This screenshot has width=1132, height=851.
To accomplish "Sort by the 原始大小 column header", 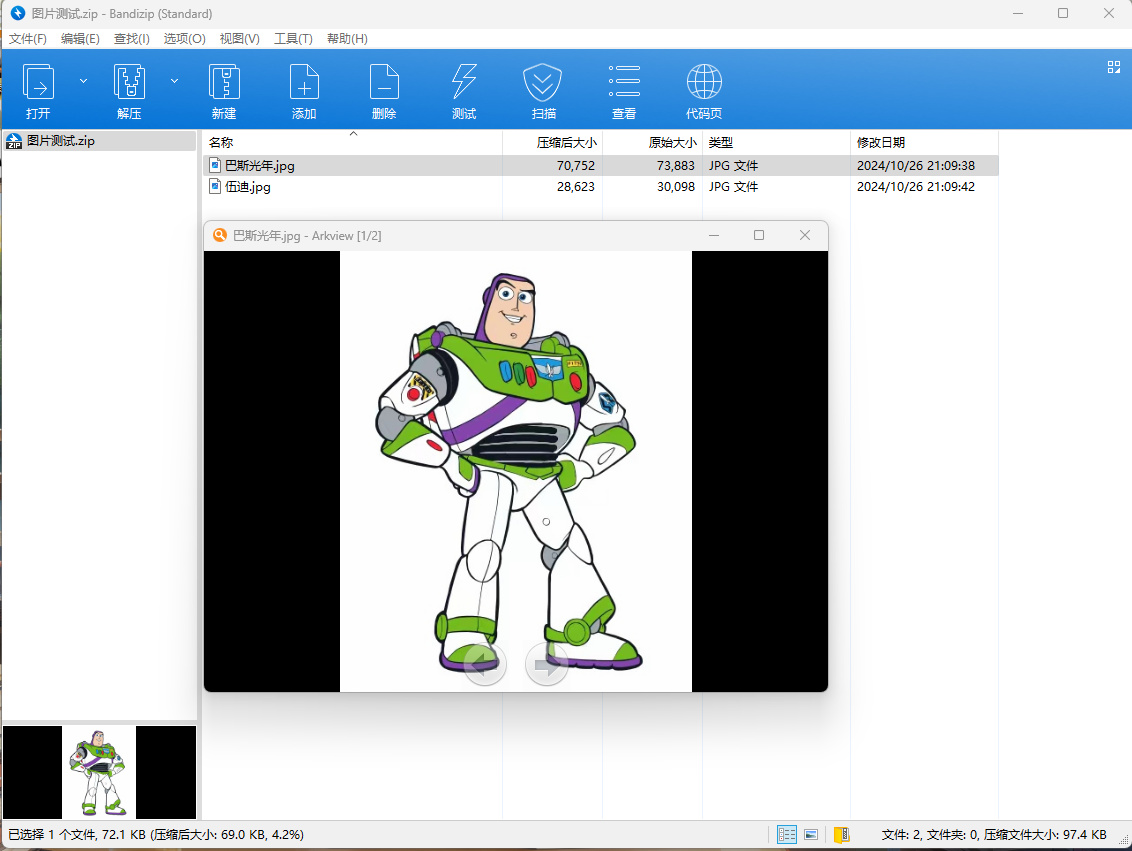I will (x=652, y=142).
